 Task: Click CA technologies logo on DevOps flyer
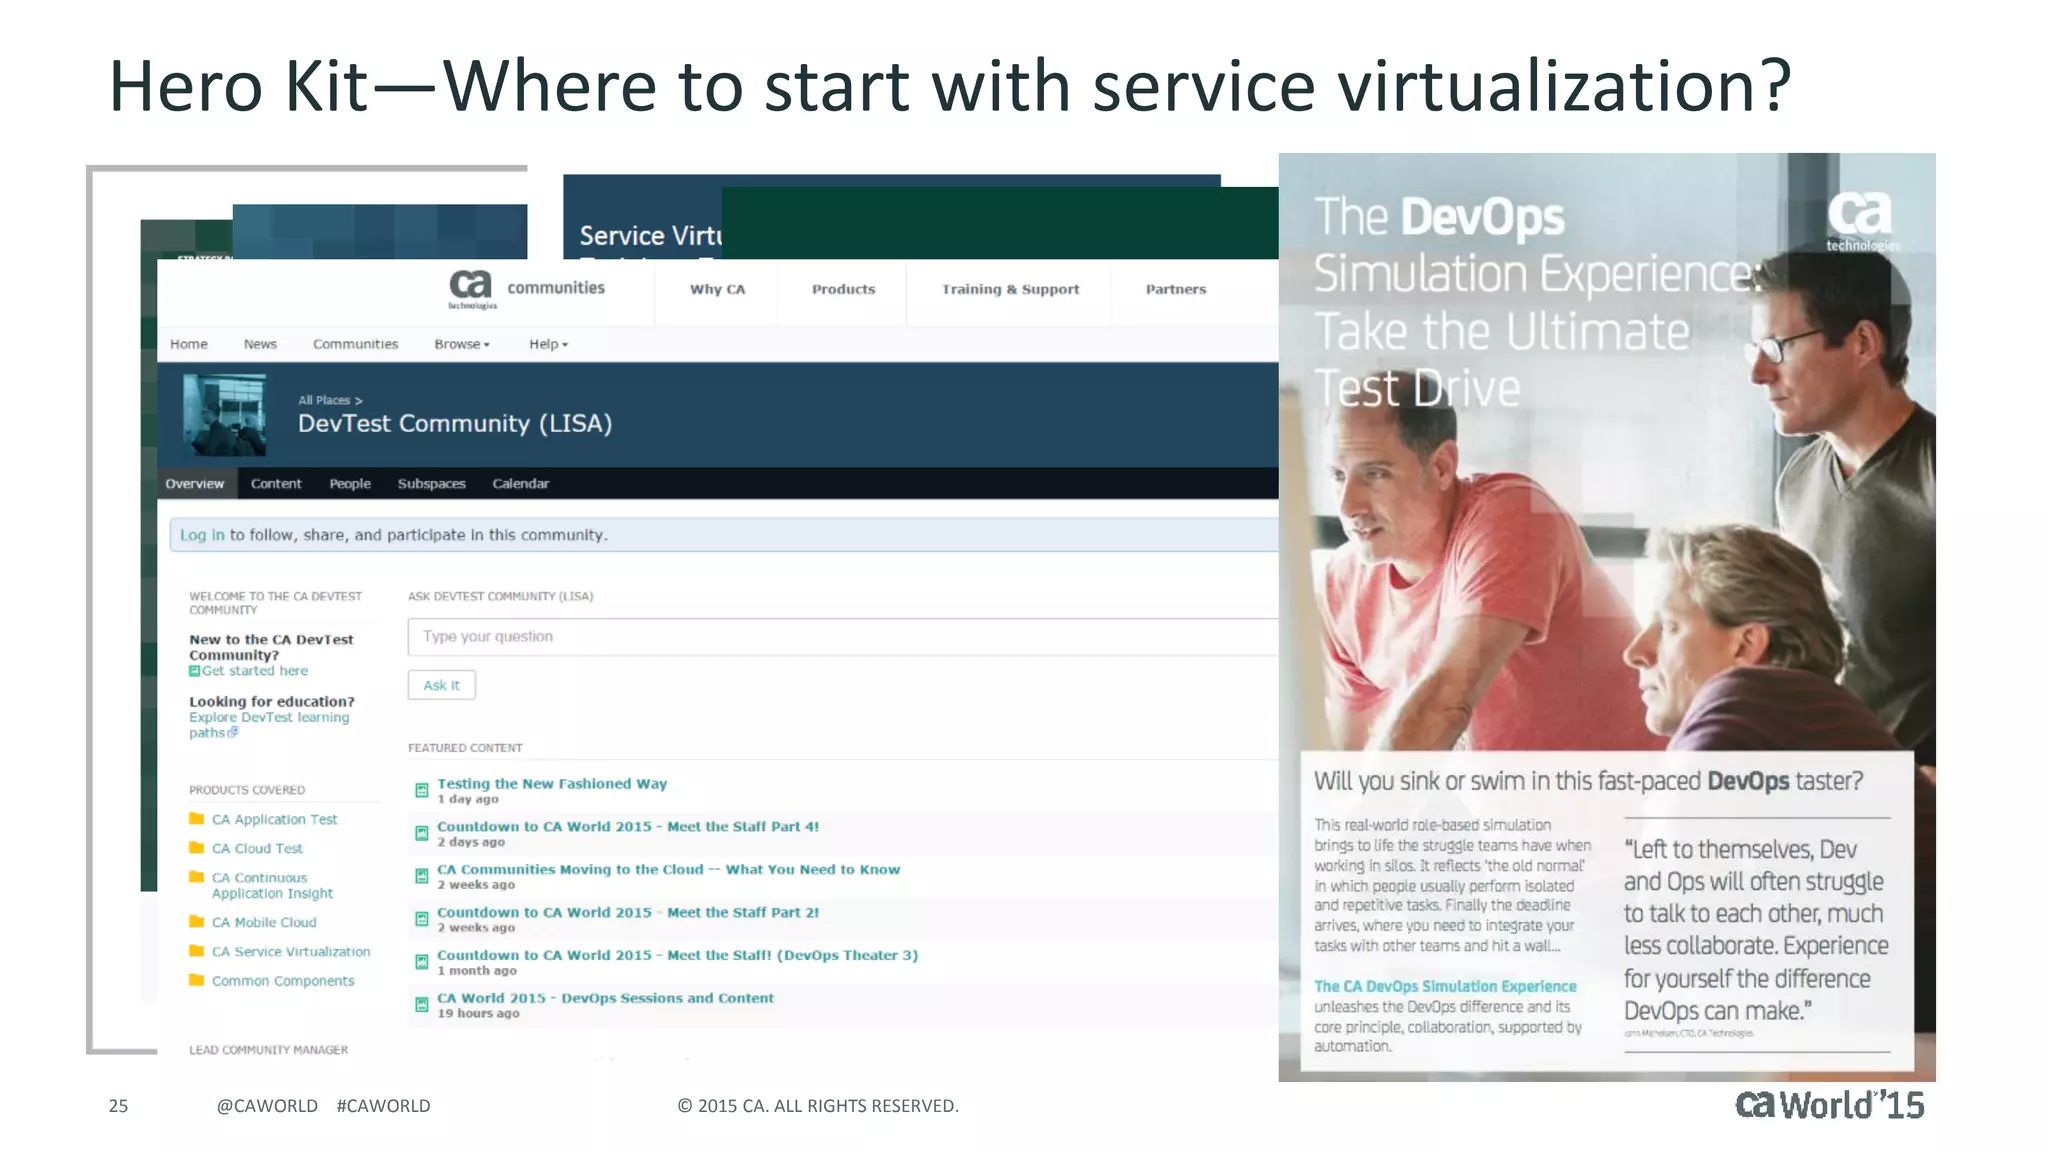(1862, 222)
